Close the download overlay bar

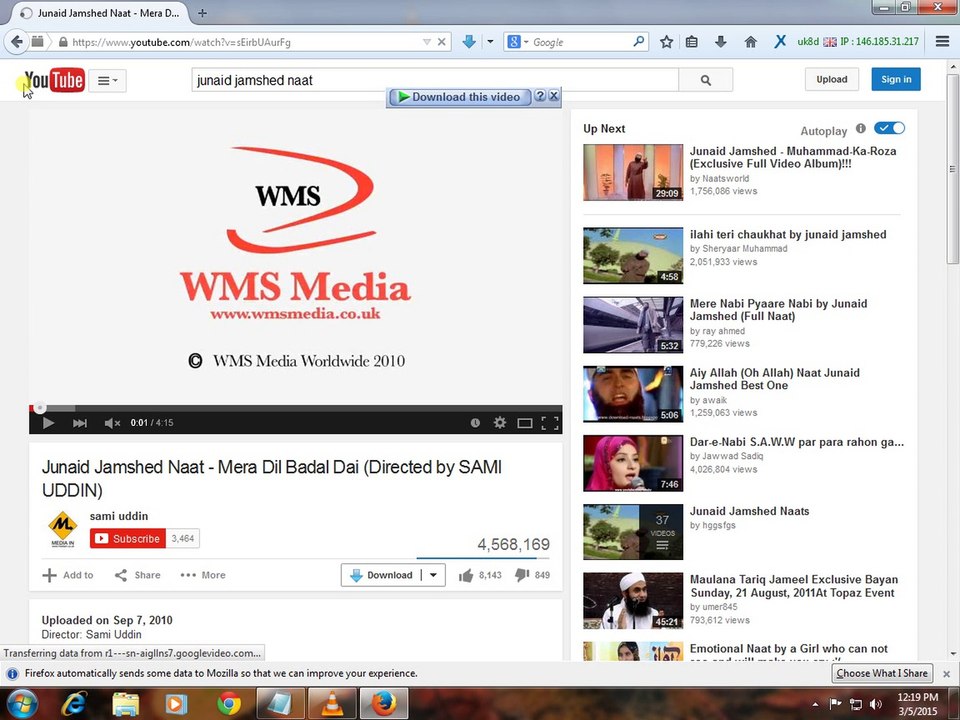coord(553,96)
